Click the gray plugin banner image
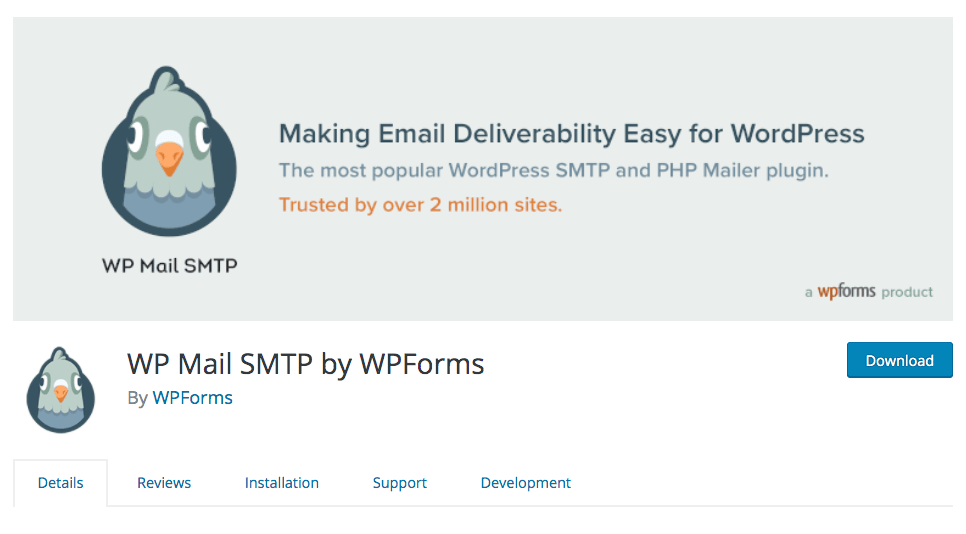The width and height of the screenshot is (966, 534). tap(482, 169)
